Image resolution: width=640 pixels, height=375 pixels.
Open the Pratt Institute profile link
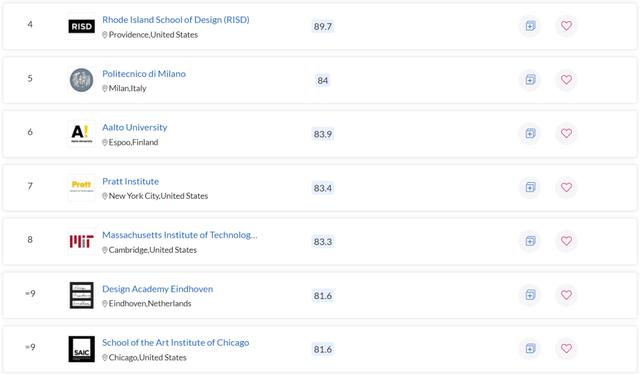(x=131, y=181)
